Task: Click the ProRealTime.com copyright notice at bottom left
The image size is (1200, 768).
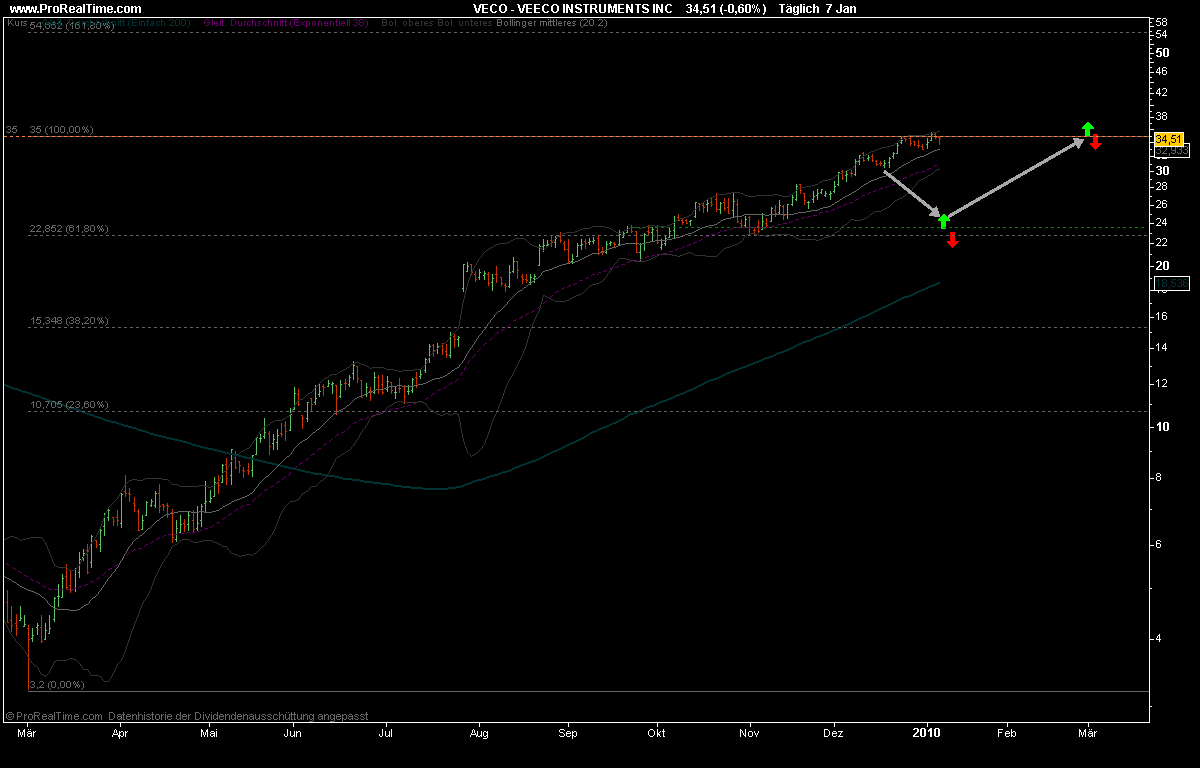Action: [x=186, y=716]
